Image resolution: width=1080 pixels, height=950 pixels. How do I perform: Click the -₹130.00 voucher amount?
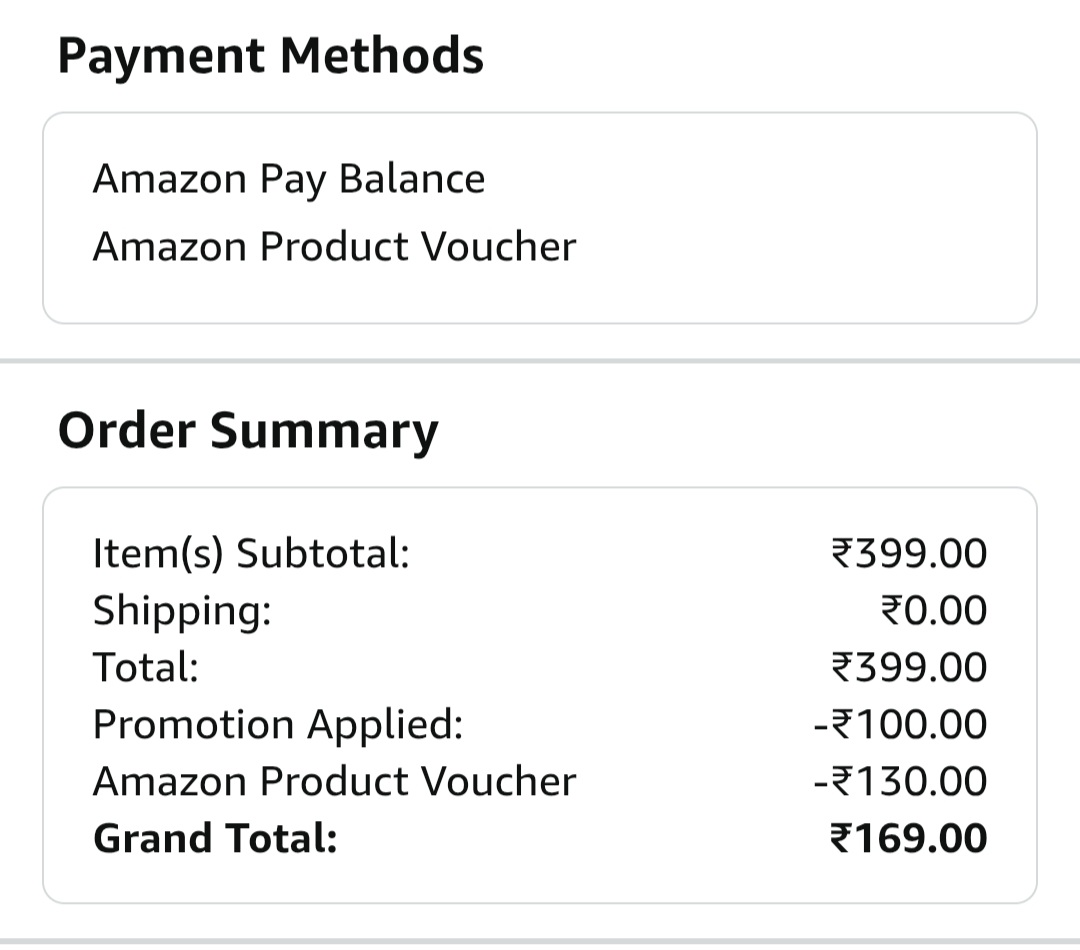click(901, 780)
